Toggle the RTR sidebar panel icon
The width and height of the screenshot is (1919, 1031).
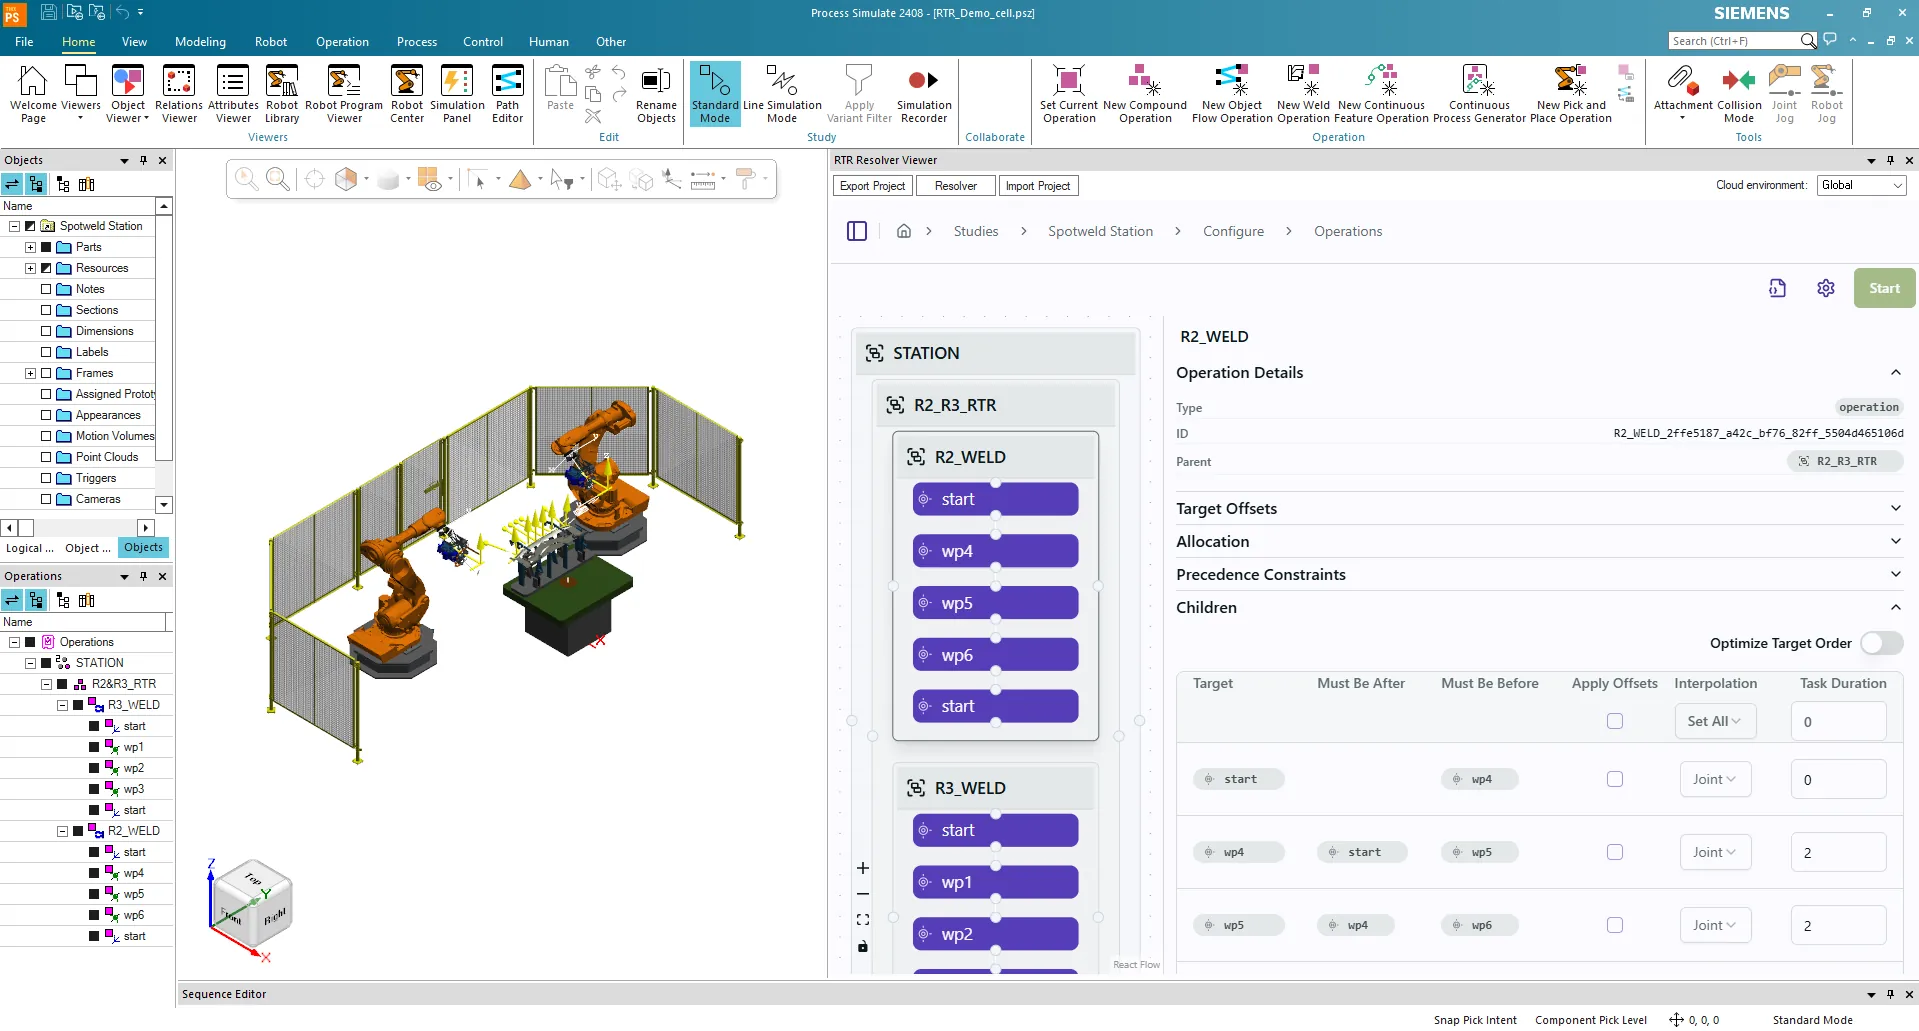point(857,231)
